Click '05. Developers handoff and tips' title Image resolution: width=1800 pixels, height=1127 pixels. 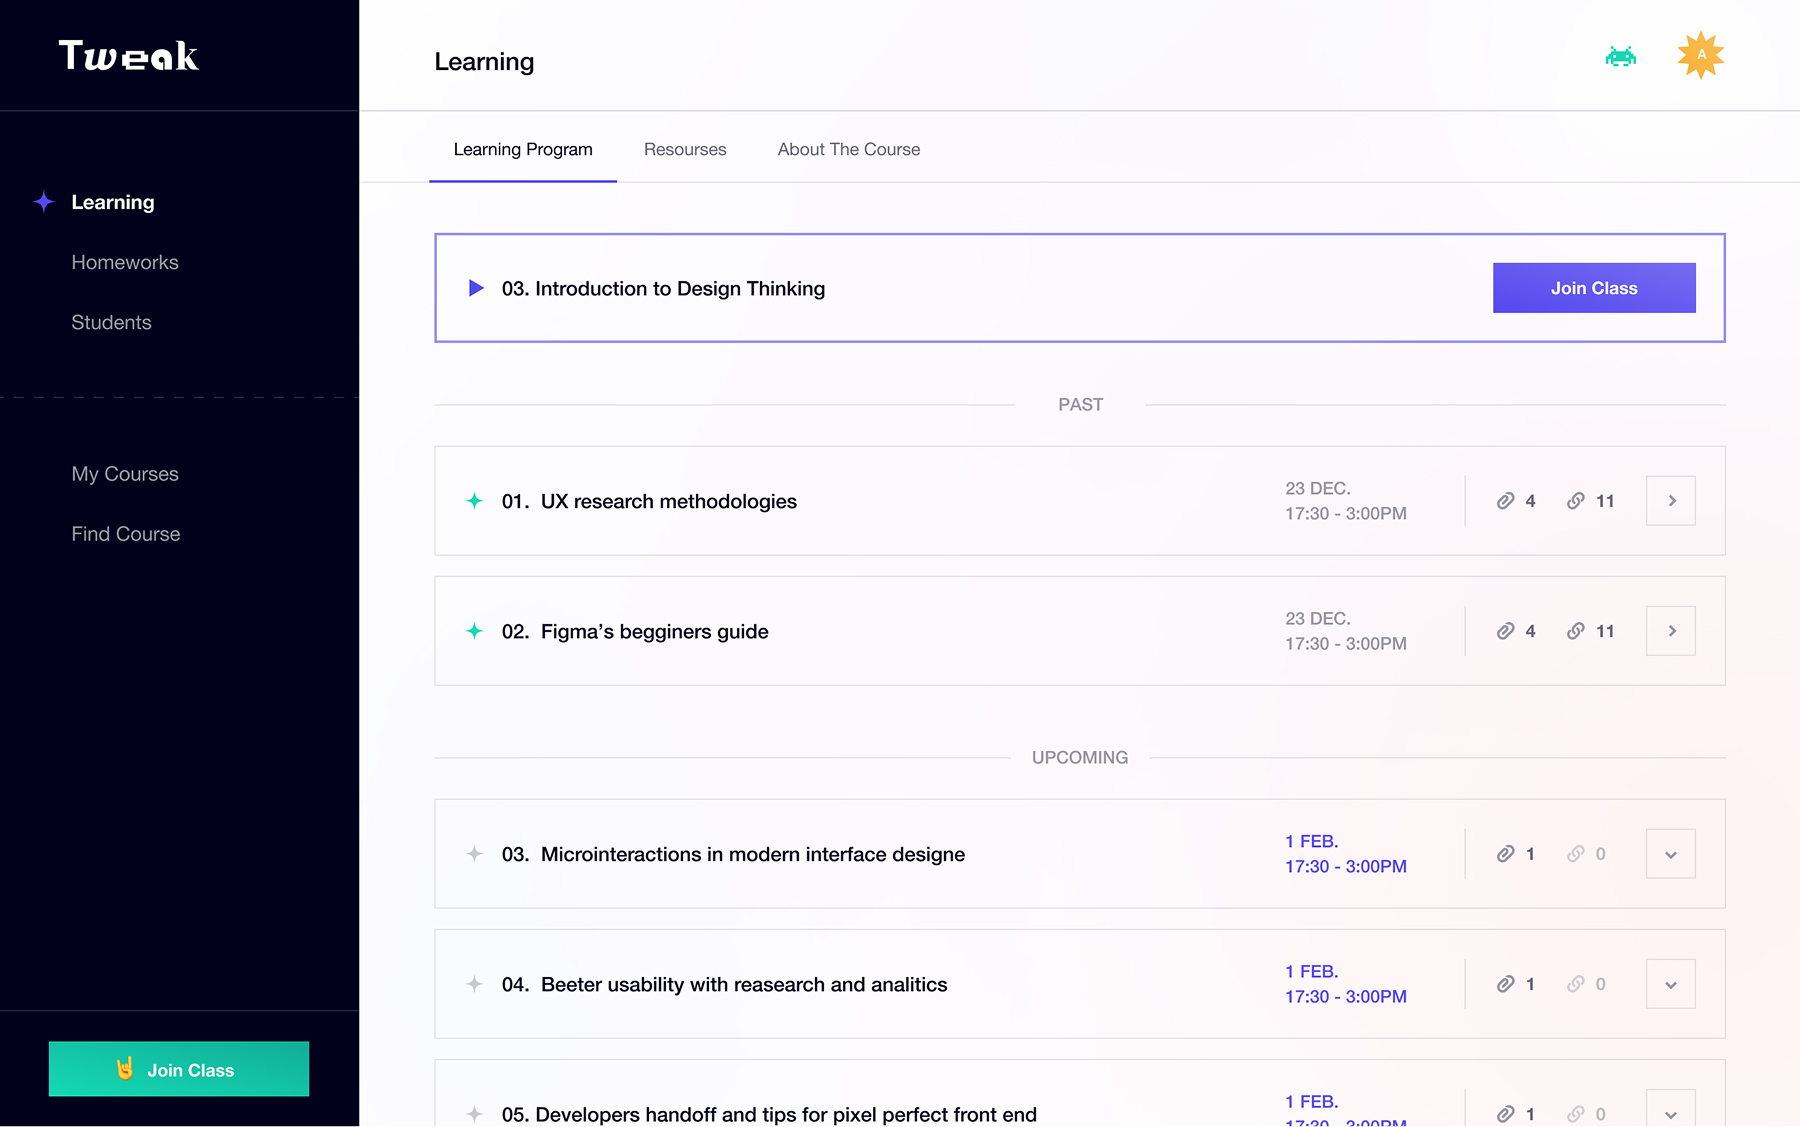click(x=769, y=1114)
